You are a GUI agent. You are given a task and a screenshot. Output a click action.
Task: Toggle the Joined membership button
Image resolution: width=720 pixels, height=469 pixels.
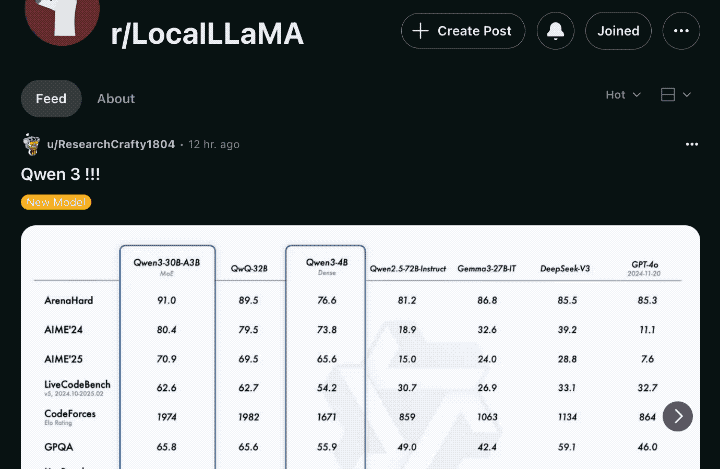click(618, 31)
